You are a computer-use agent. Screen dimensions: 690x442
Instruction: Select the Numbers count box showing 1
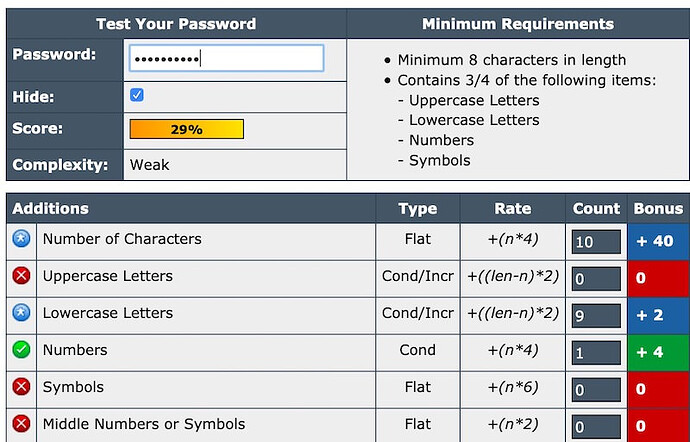tap(596, 353)
